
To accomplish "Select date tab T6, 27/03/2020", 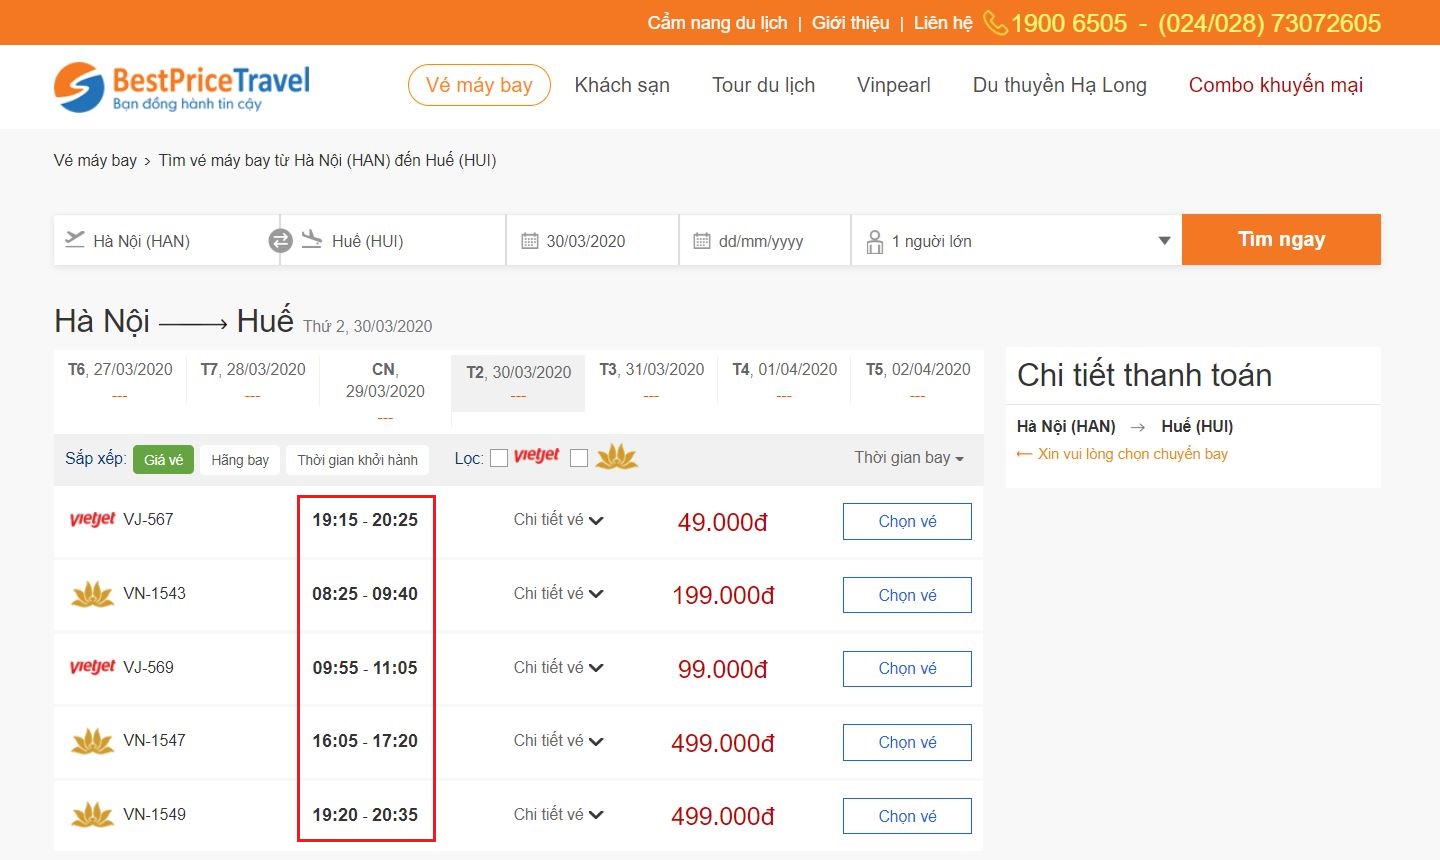I will click(x=120, y=381).
